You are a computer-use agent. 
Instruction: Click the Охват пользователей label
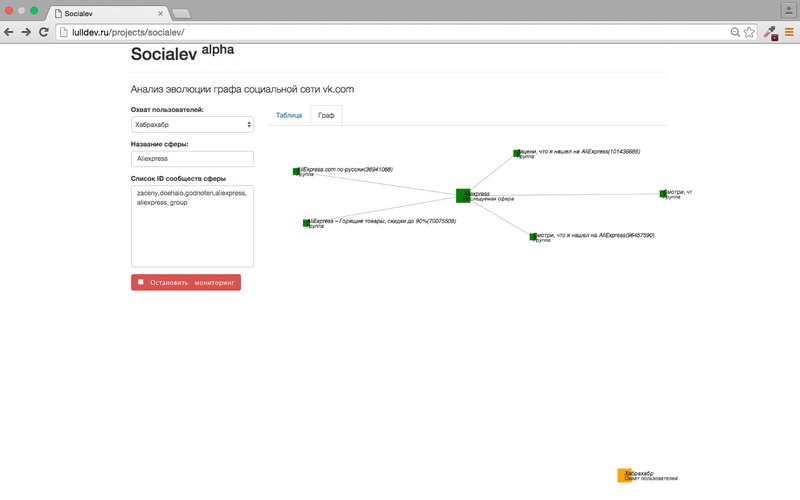click(167, 110)
